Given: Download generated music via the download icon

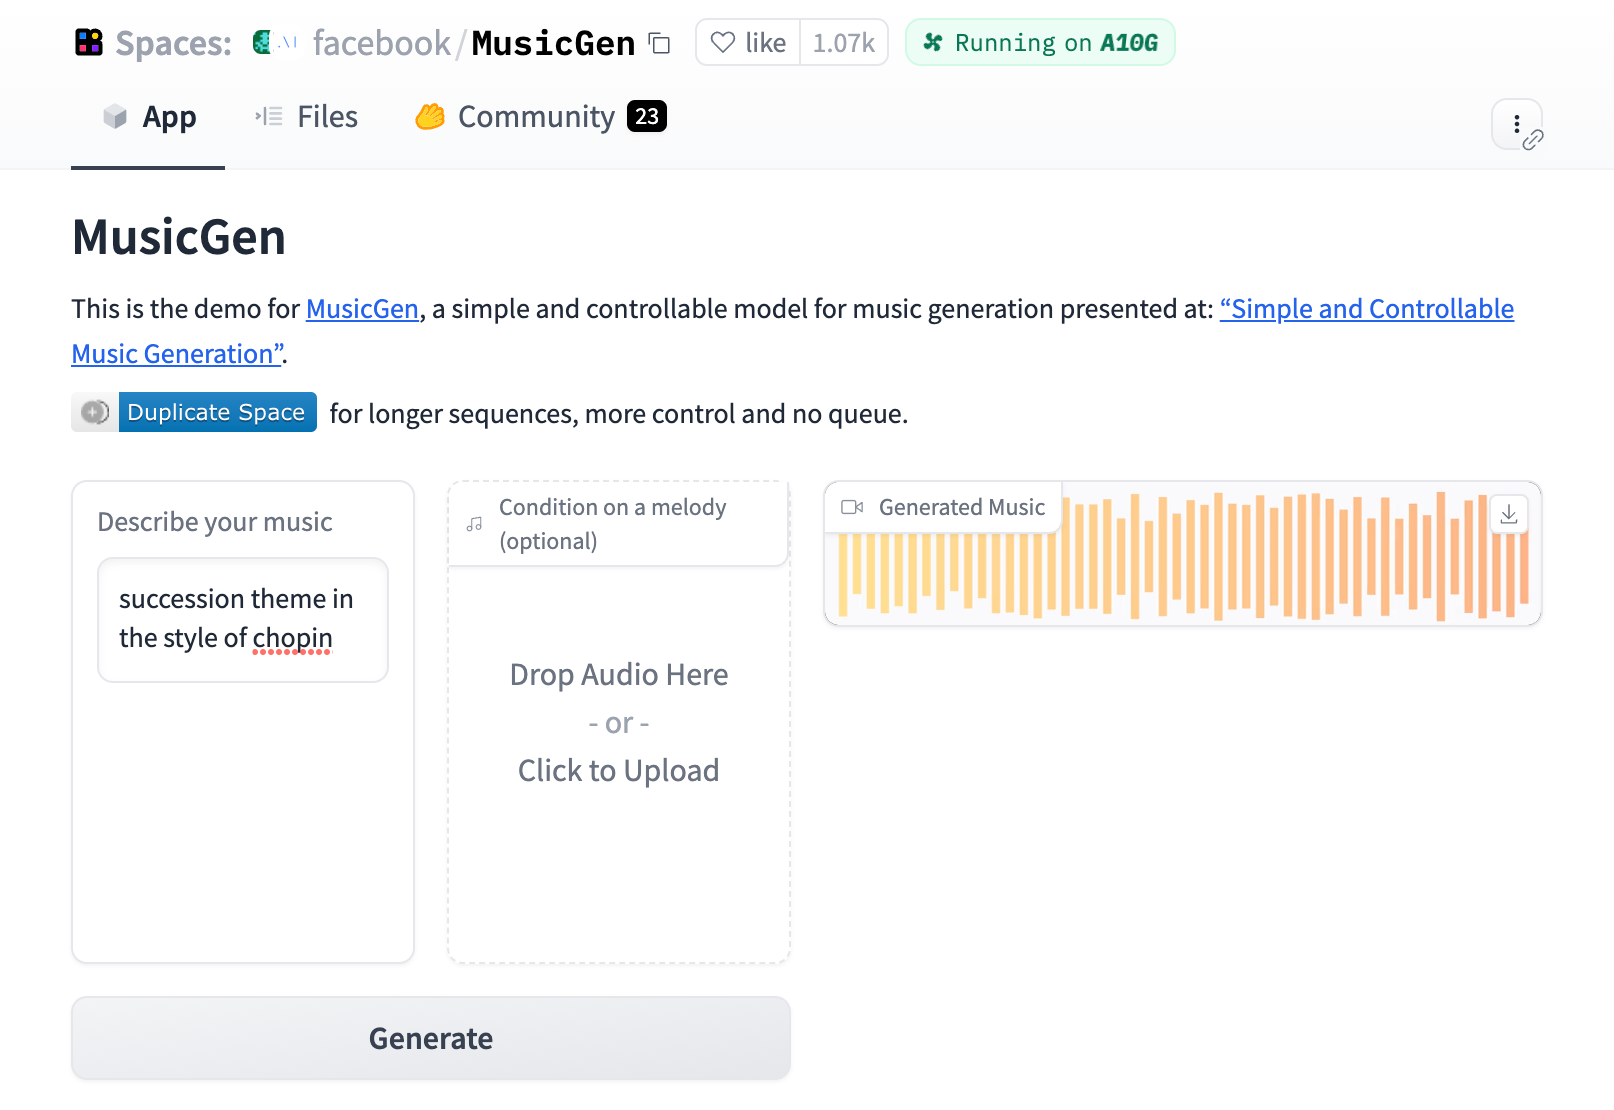Looking at the screenshot, I should 1509,514.
